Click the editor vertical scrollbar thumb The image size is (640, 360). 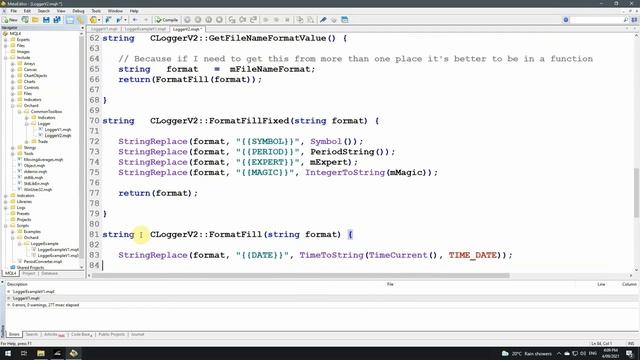(636, 193)
